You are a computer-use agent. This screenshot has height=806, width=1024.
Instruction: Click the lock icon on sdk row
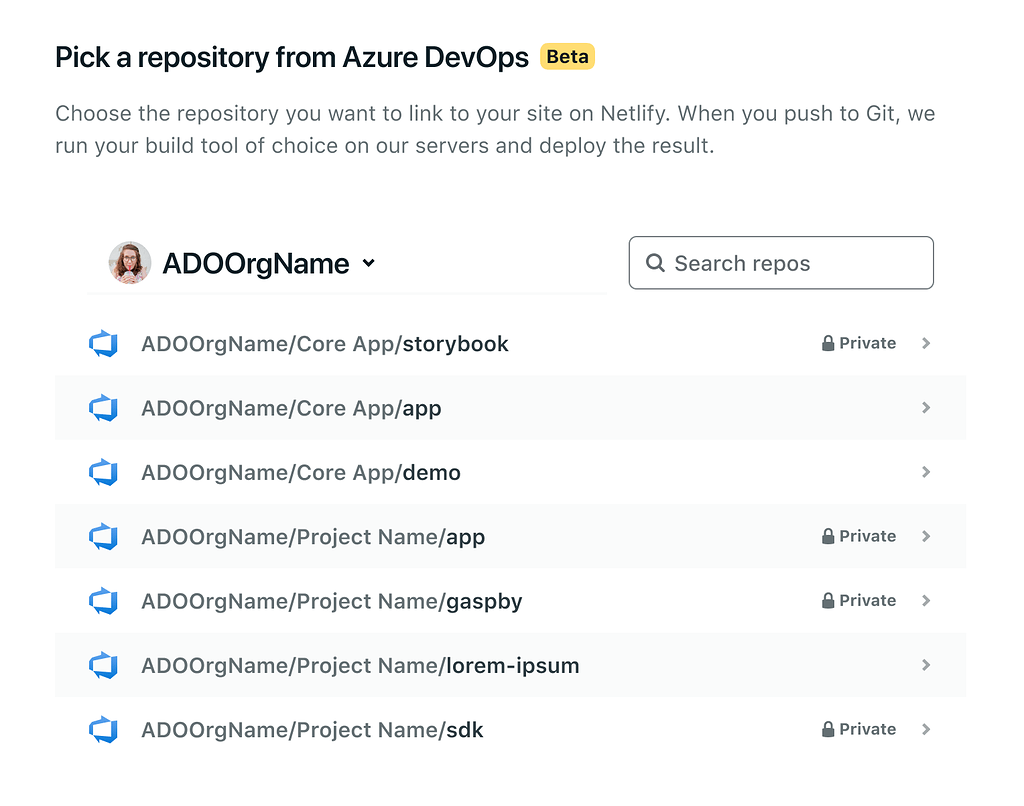click(828, 729)
